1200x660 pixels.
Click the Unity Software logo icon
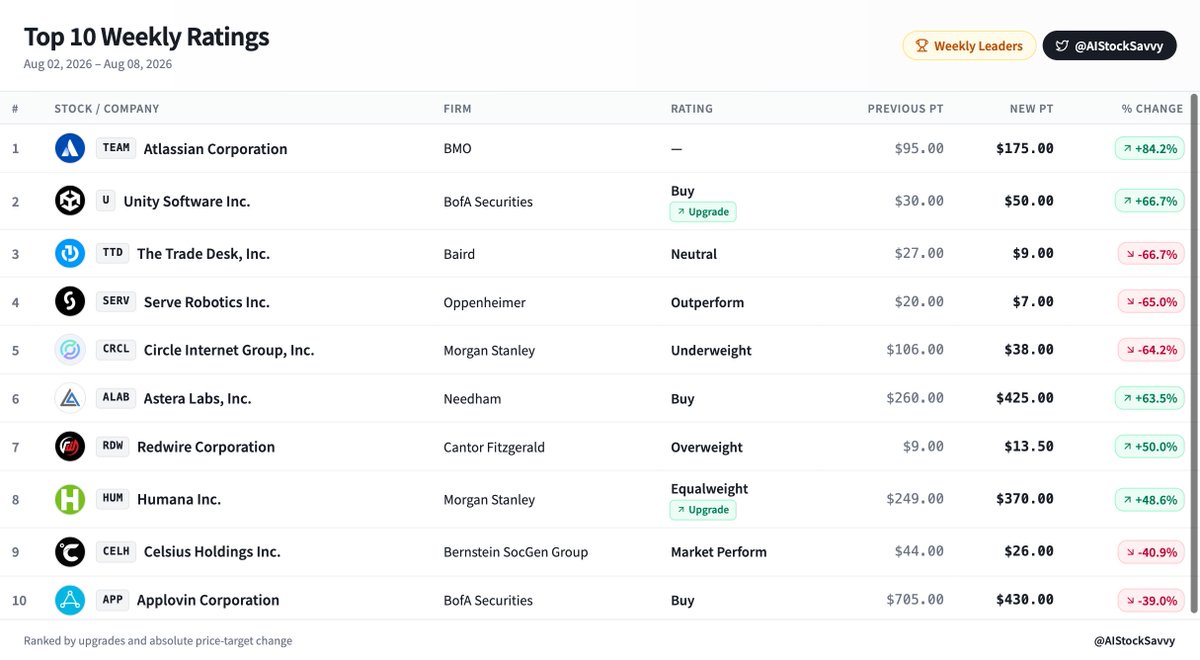[x=70, y=201]
